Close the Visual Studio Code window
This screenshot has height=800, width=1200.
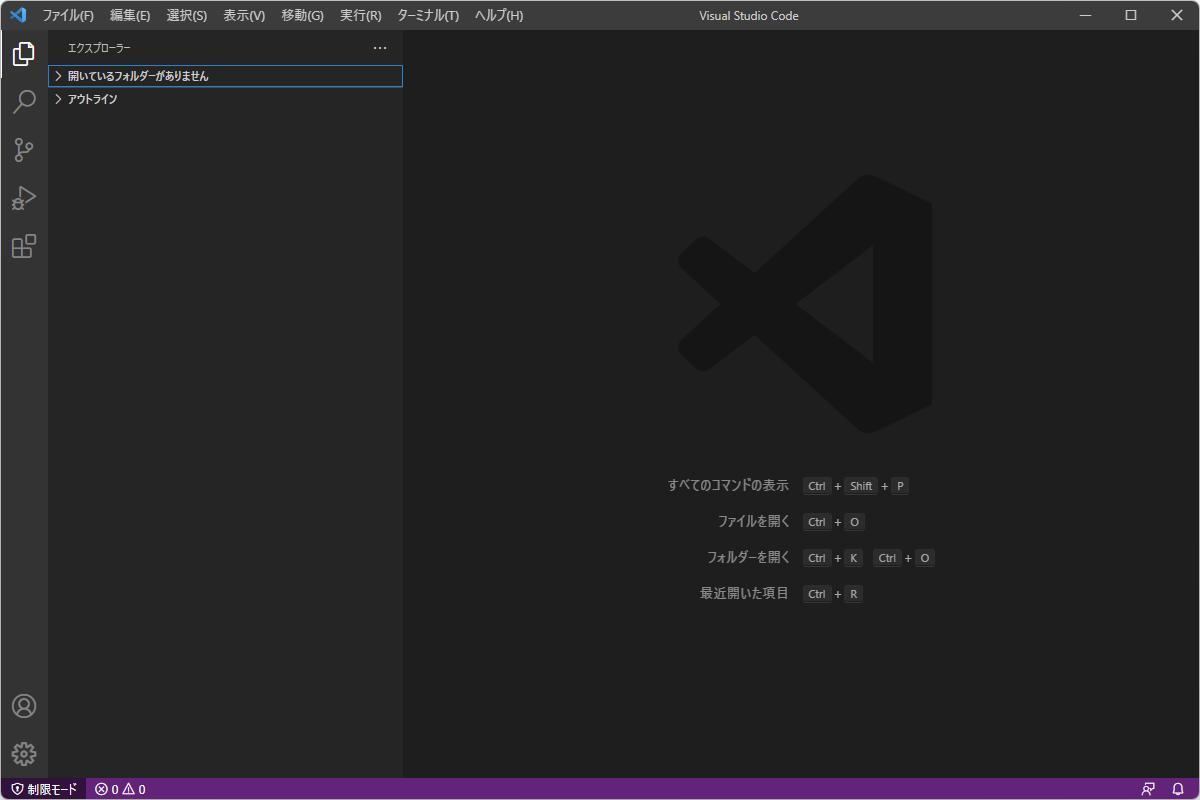[1177, 15]
